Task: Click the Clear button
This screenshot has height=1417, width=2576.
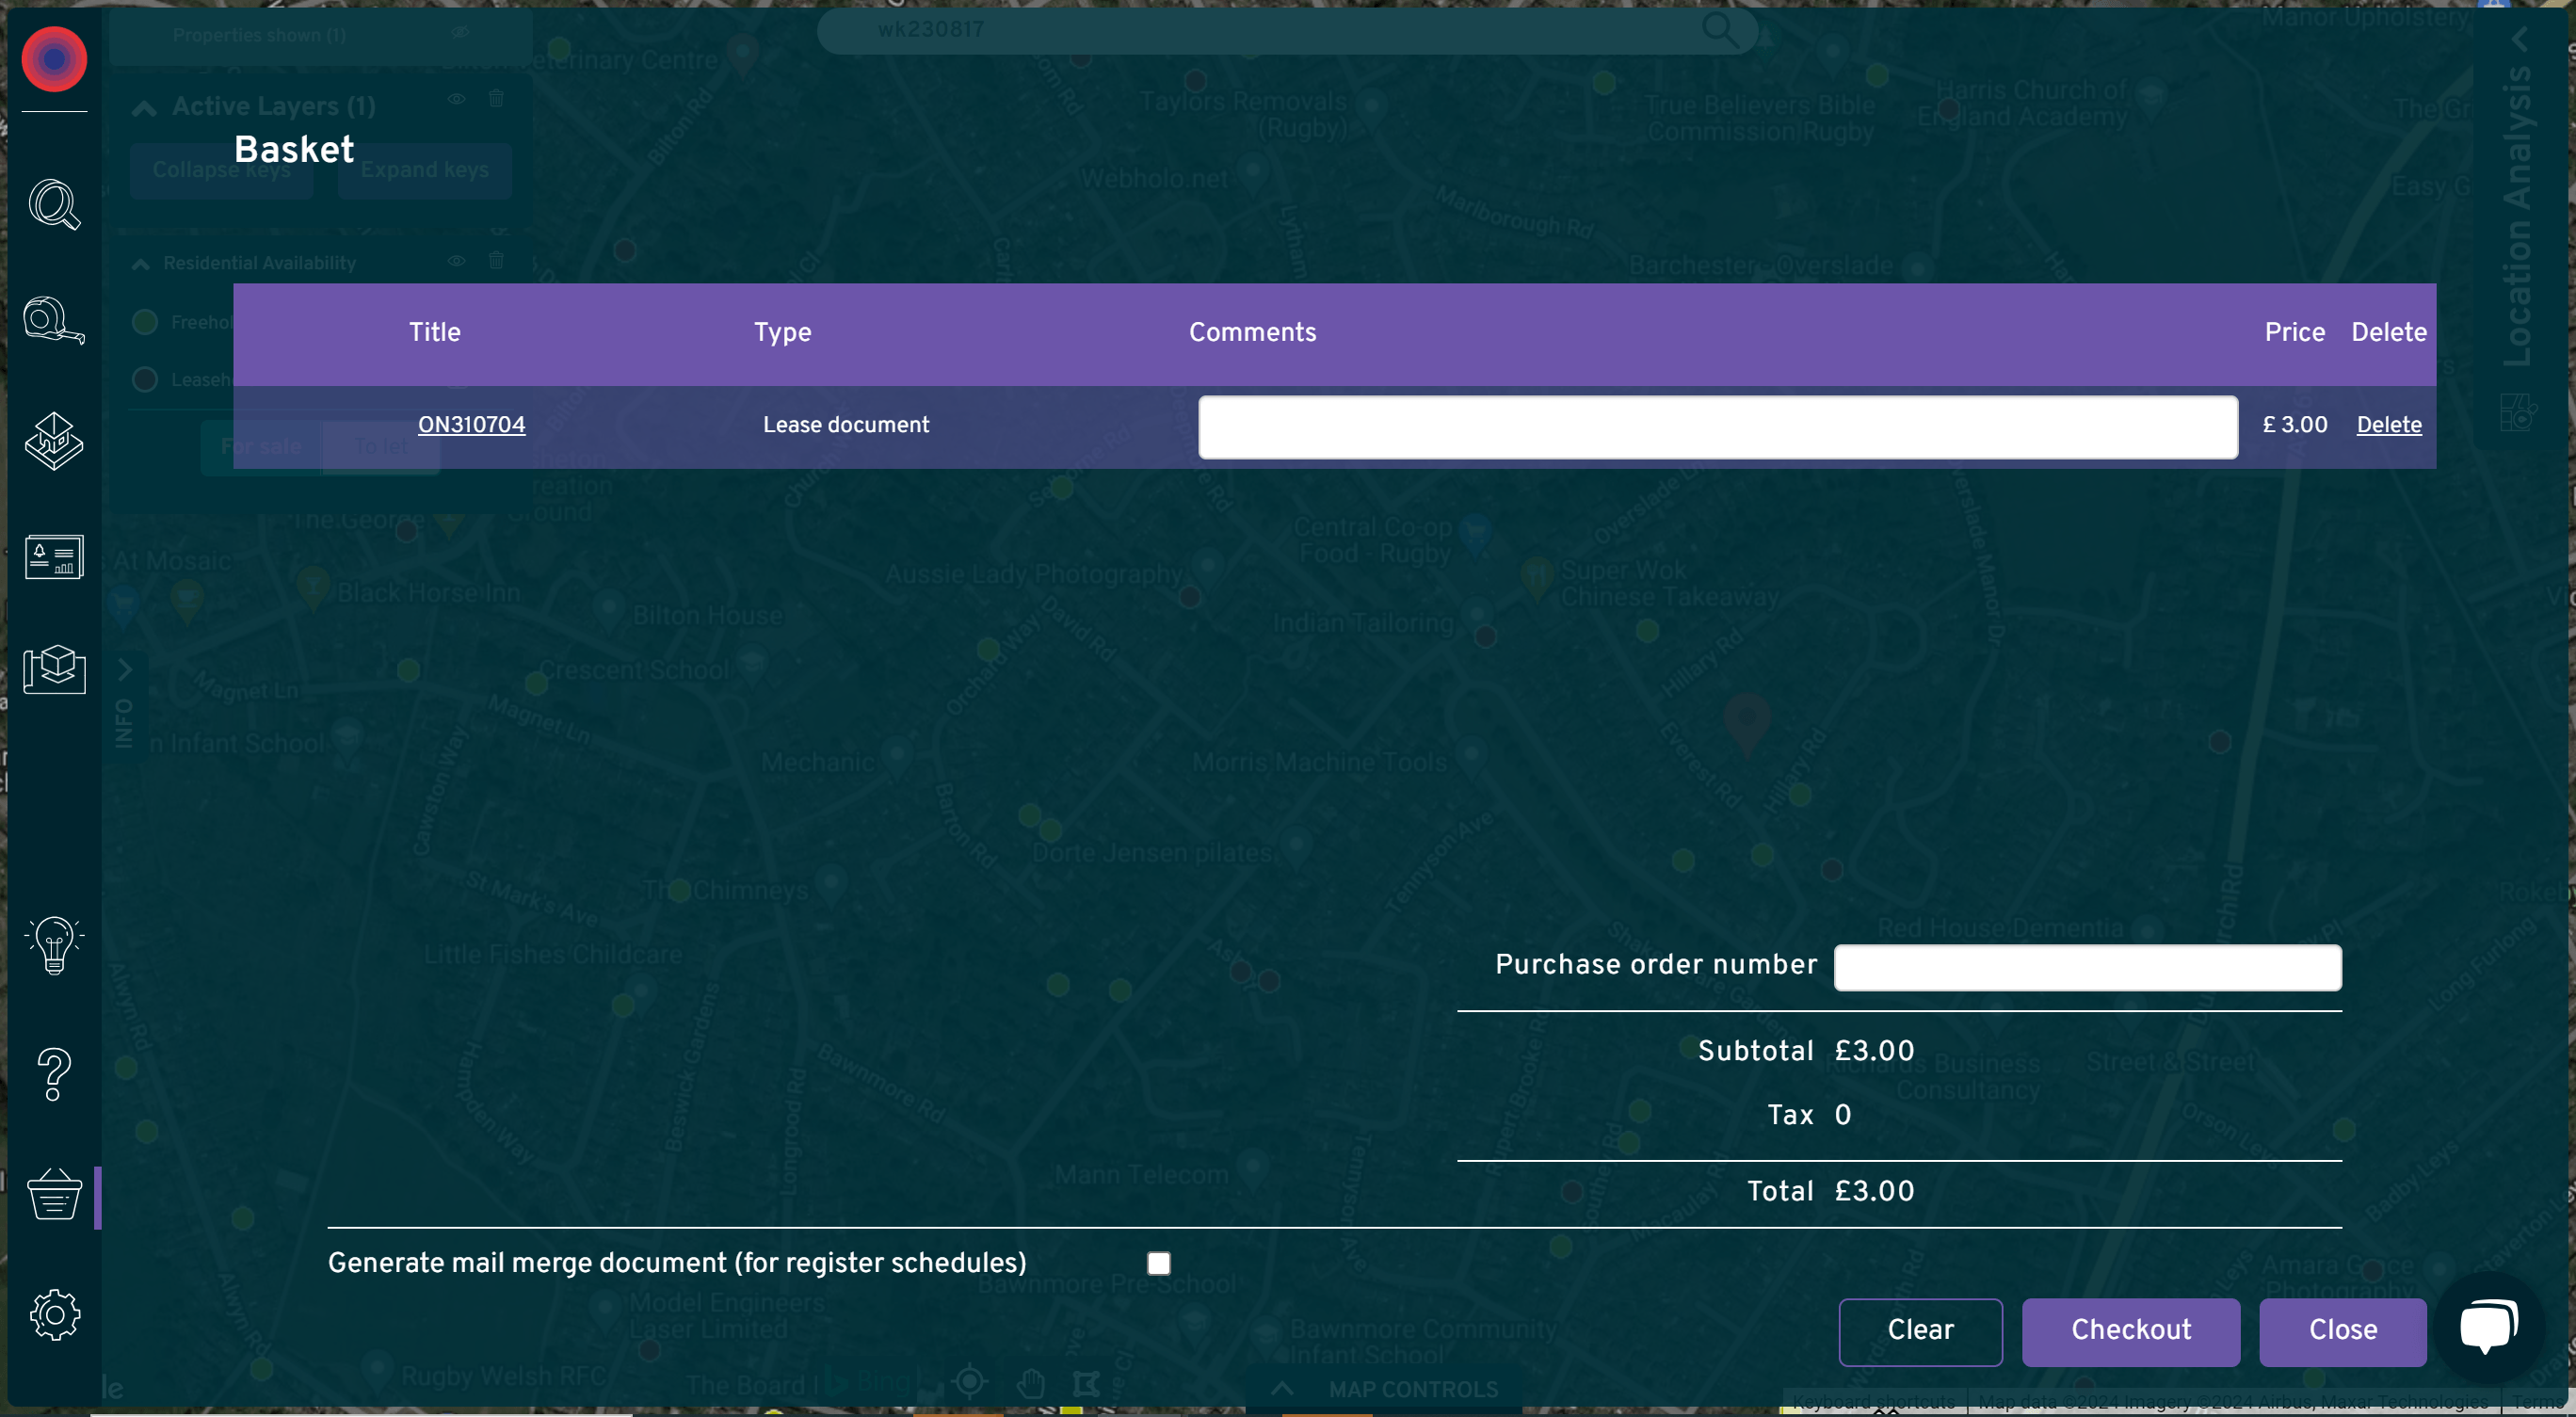Action: [x=1920, y=1331]
